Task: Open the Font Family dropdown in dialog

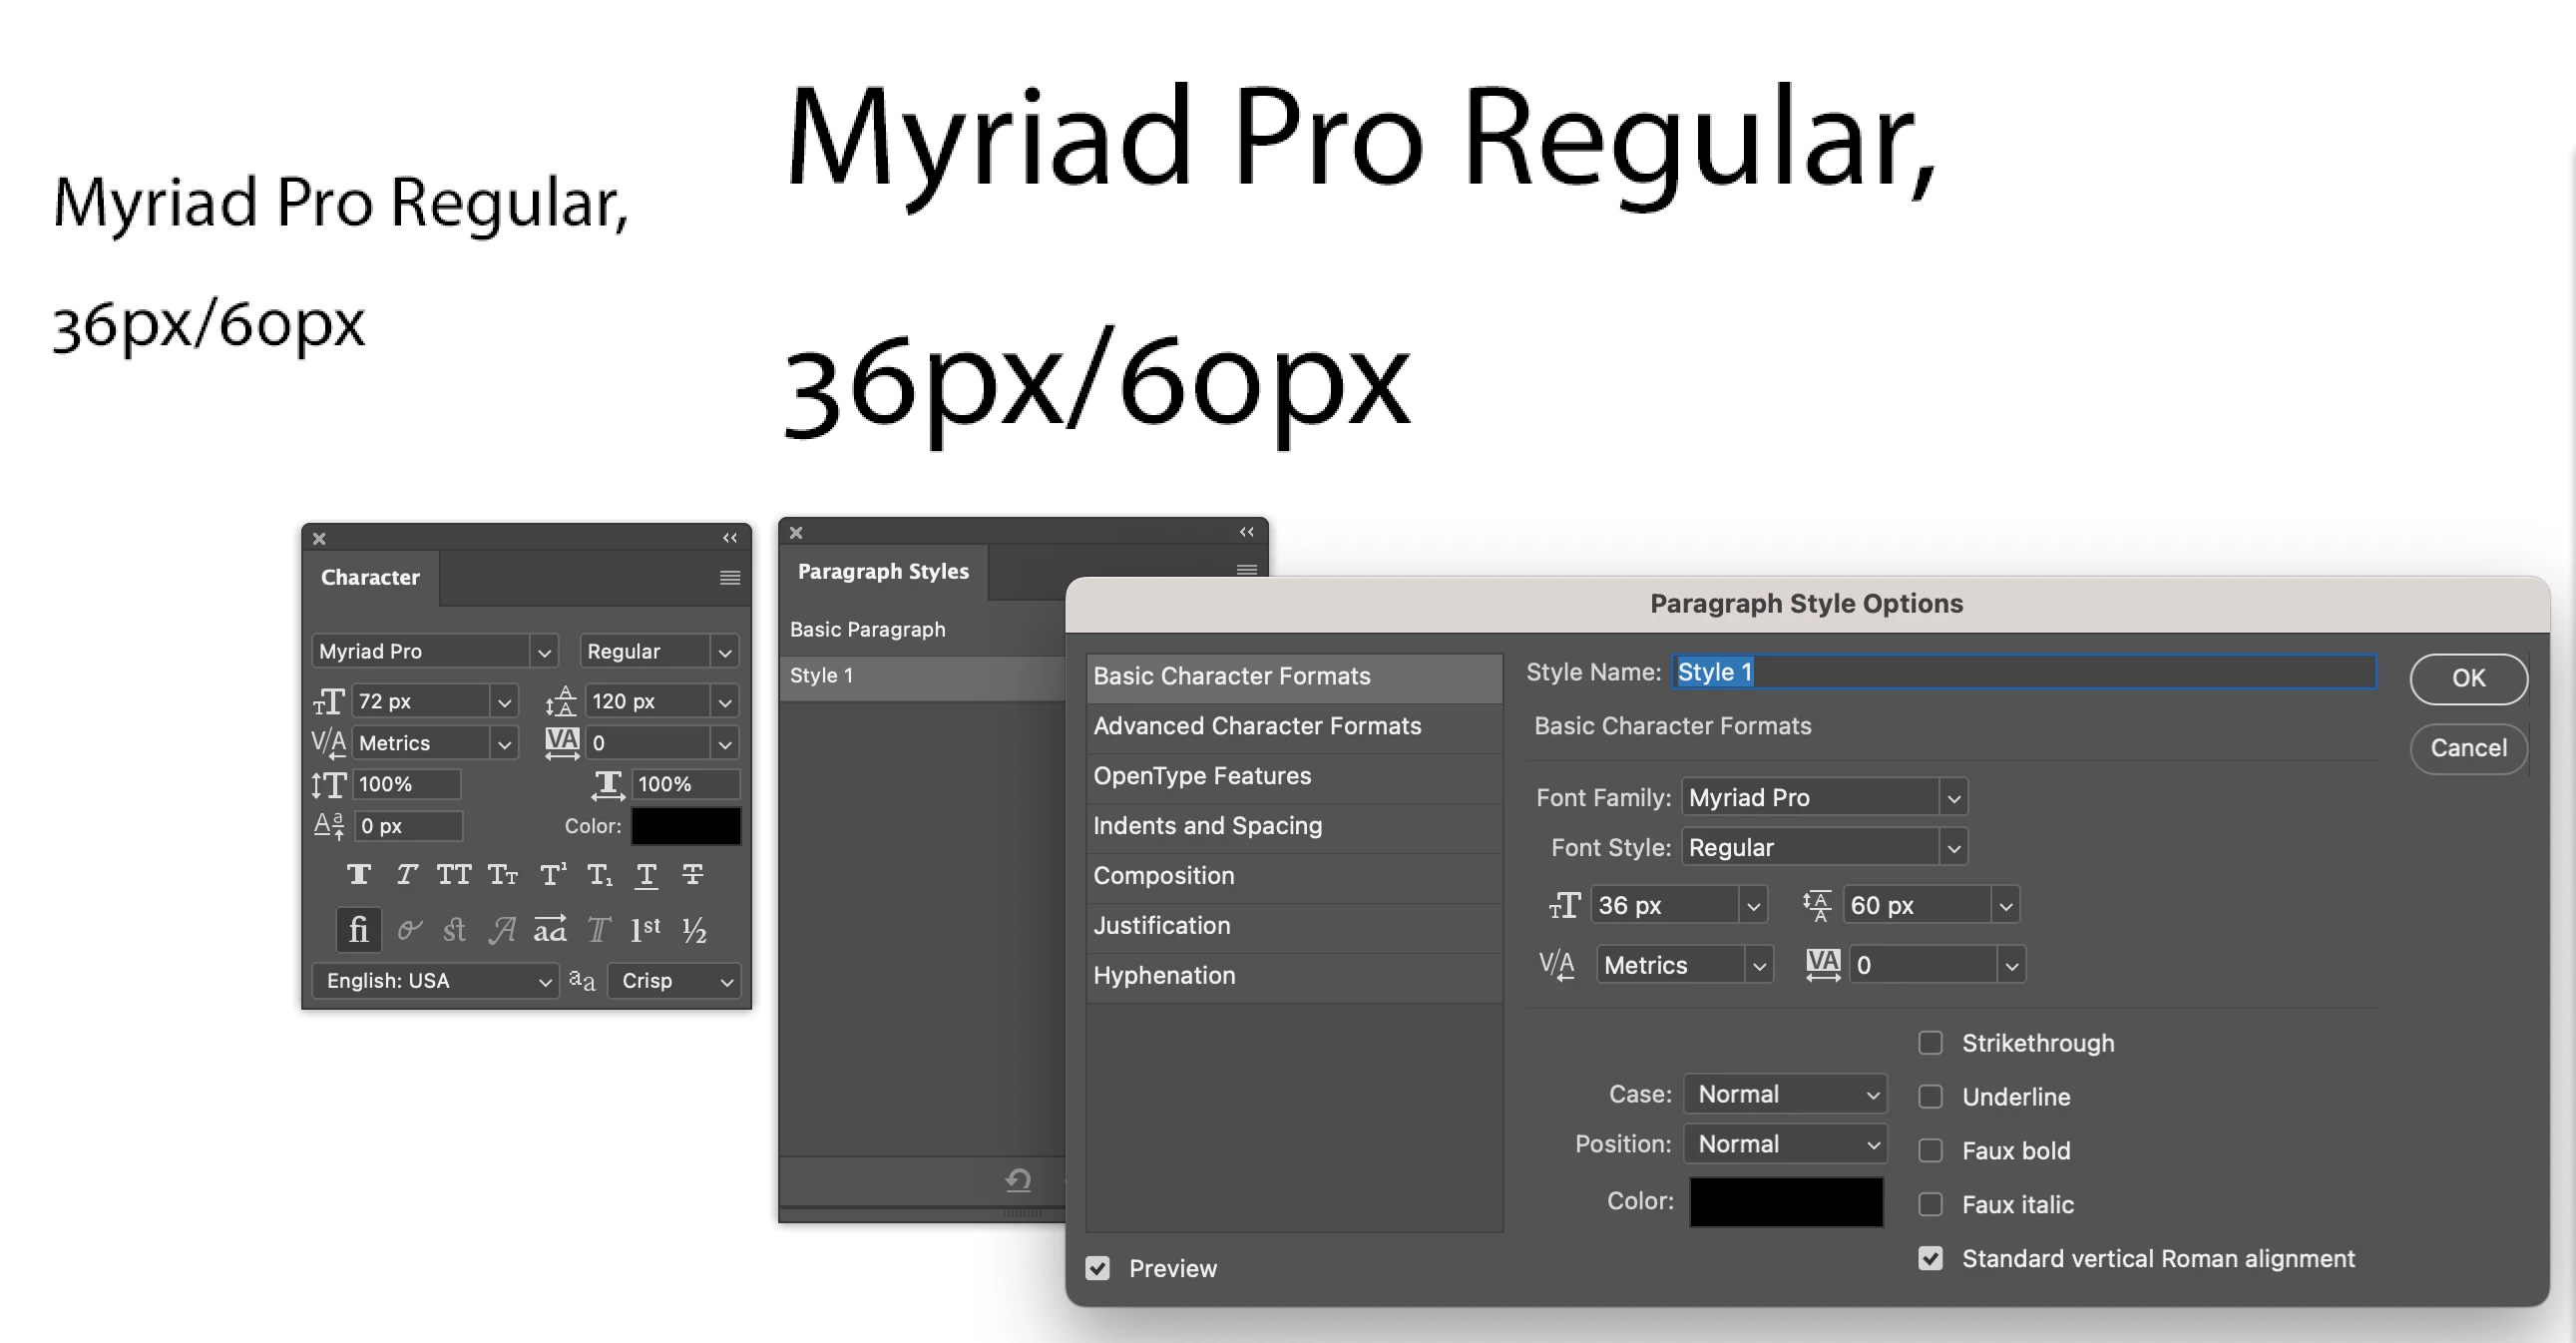Action: (x=1953, y=798)
